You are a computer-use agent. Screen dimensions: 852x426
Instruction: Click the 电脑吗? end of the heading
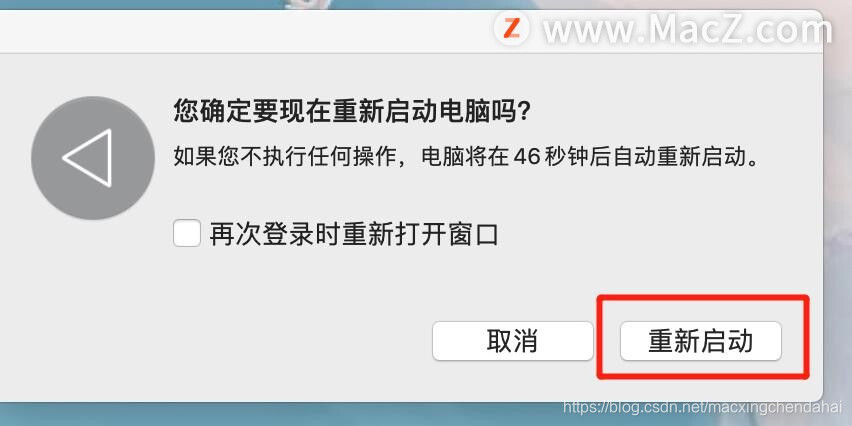[486, 111]
